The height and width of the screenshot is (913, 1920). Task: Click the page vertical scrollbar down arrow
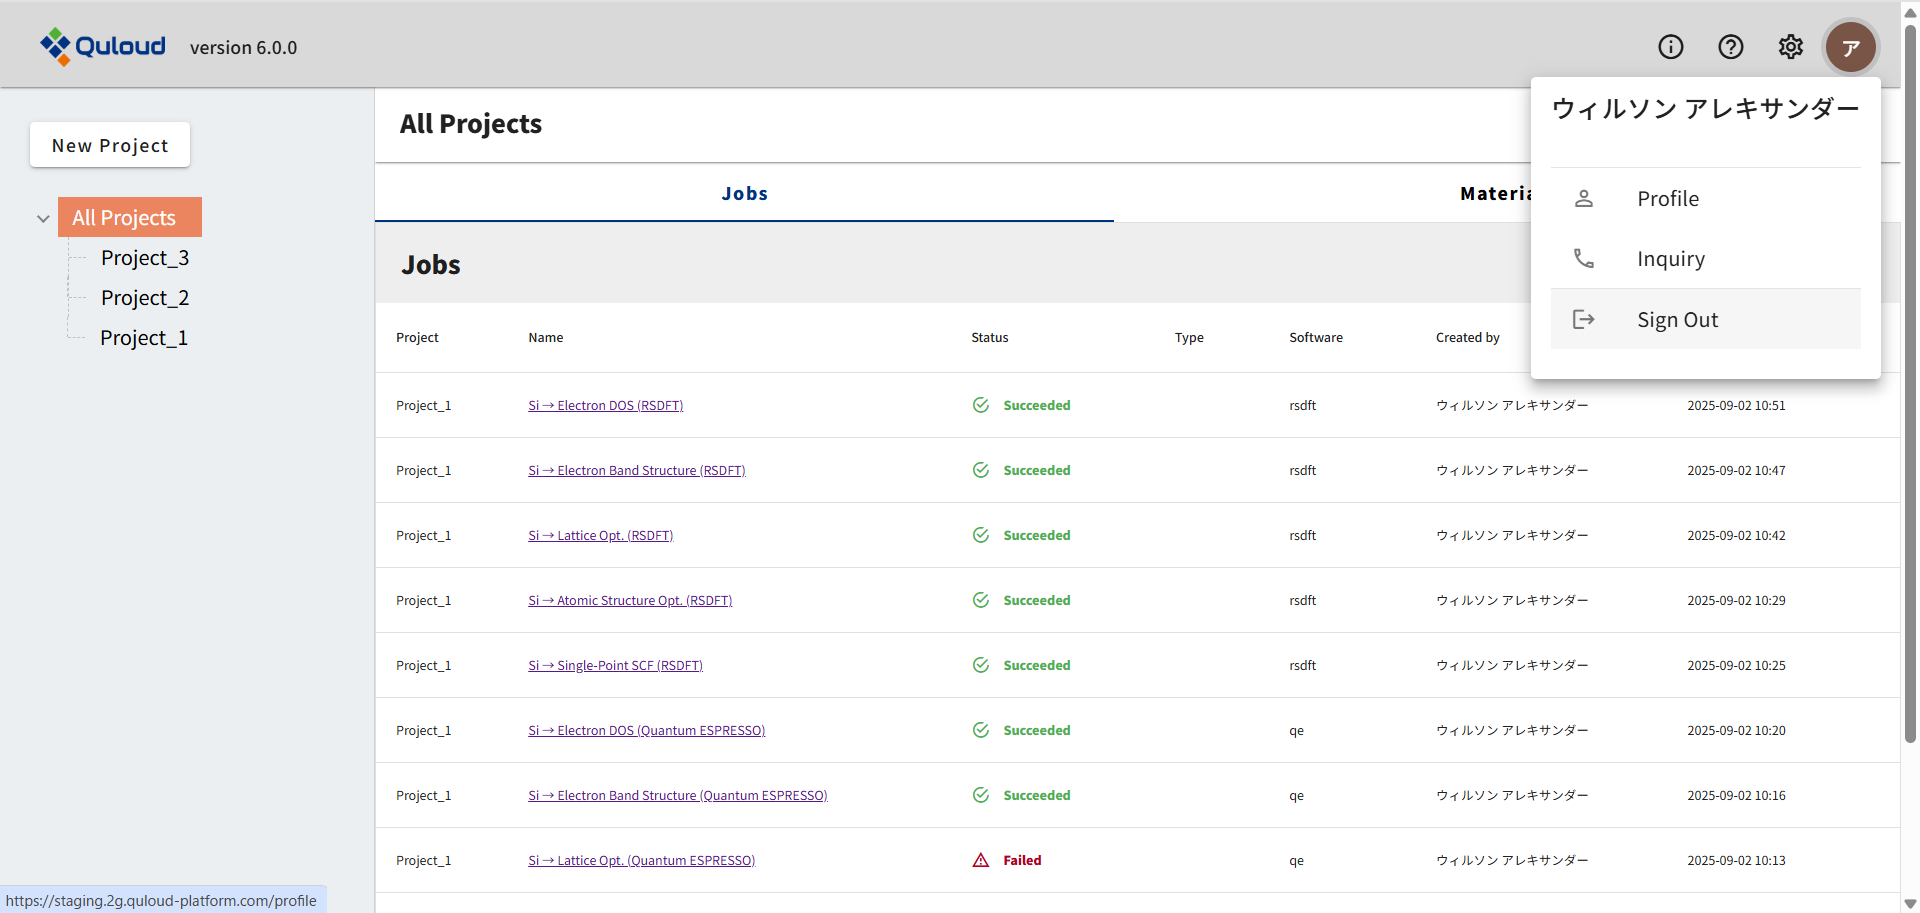point(1910,904)
